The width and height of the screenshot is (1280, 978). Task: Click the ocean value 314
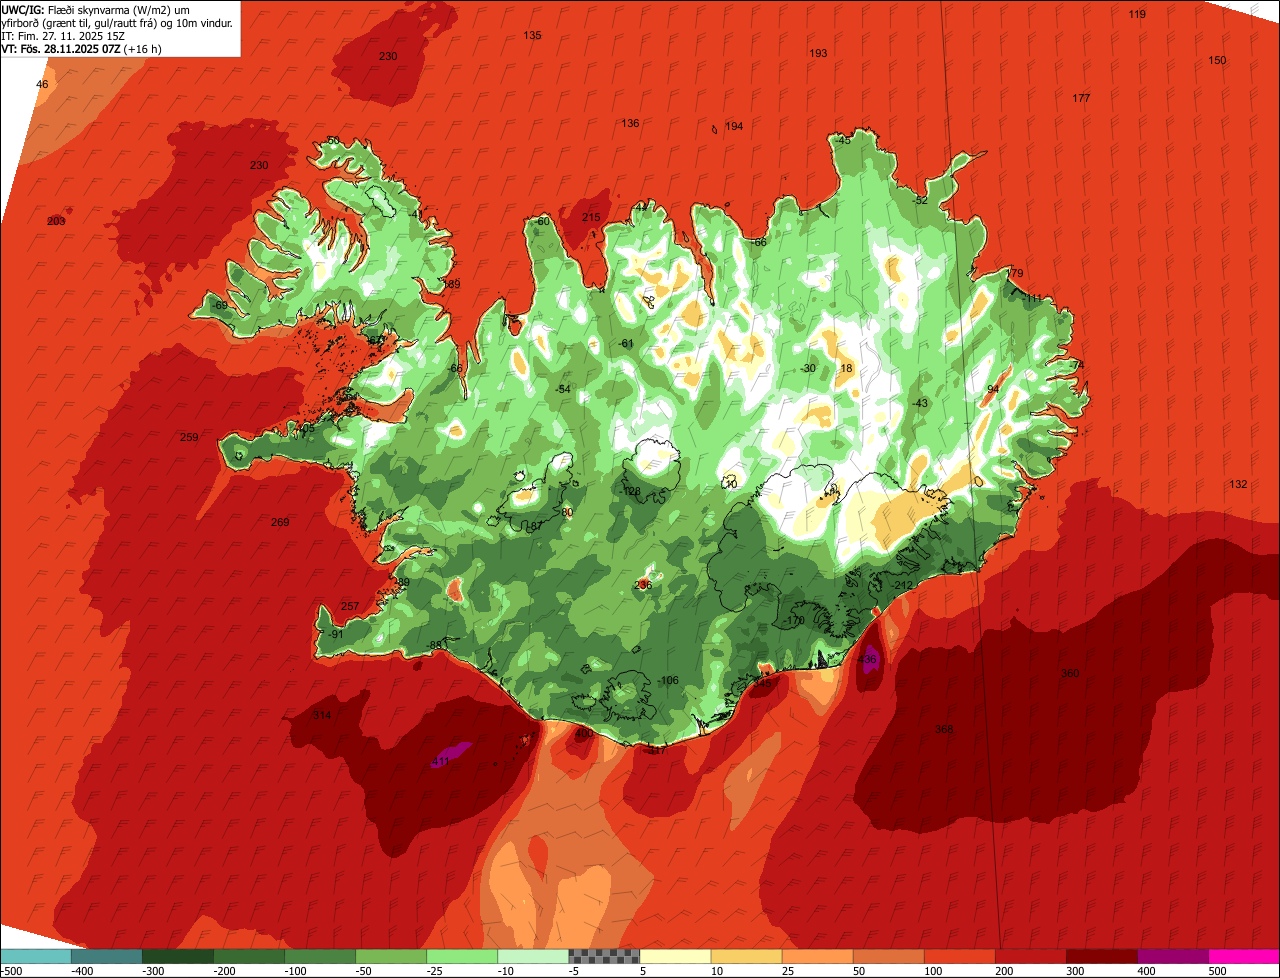[321, 715]
